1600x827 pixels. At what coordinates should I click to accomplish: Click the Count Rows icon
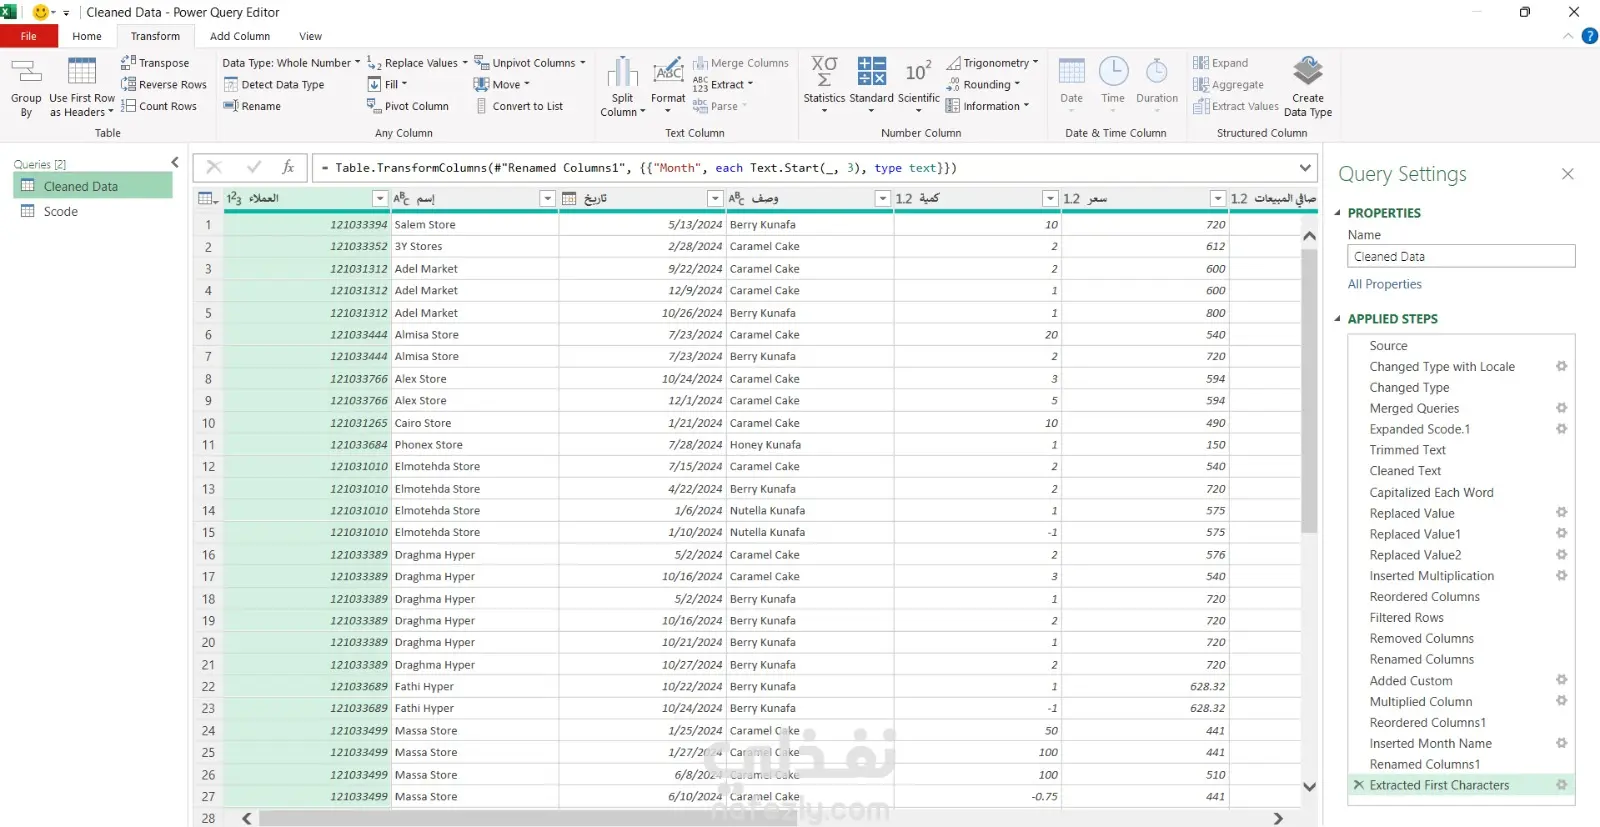(x=128, y=106)
